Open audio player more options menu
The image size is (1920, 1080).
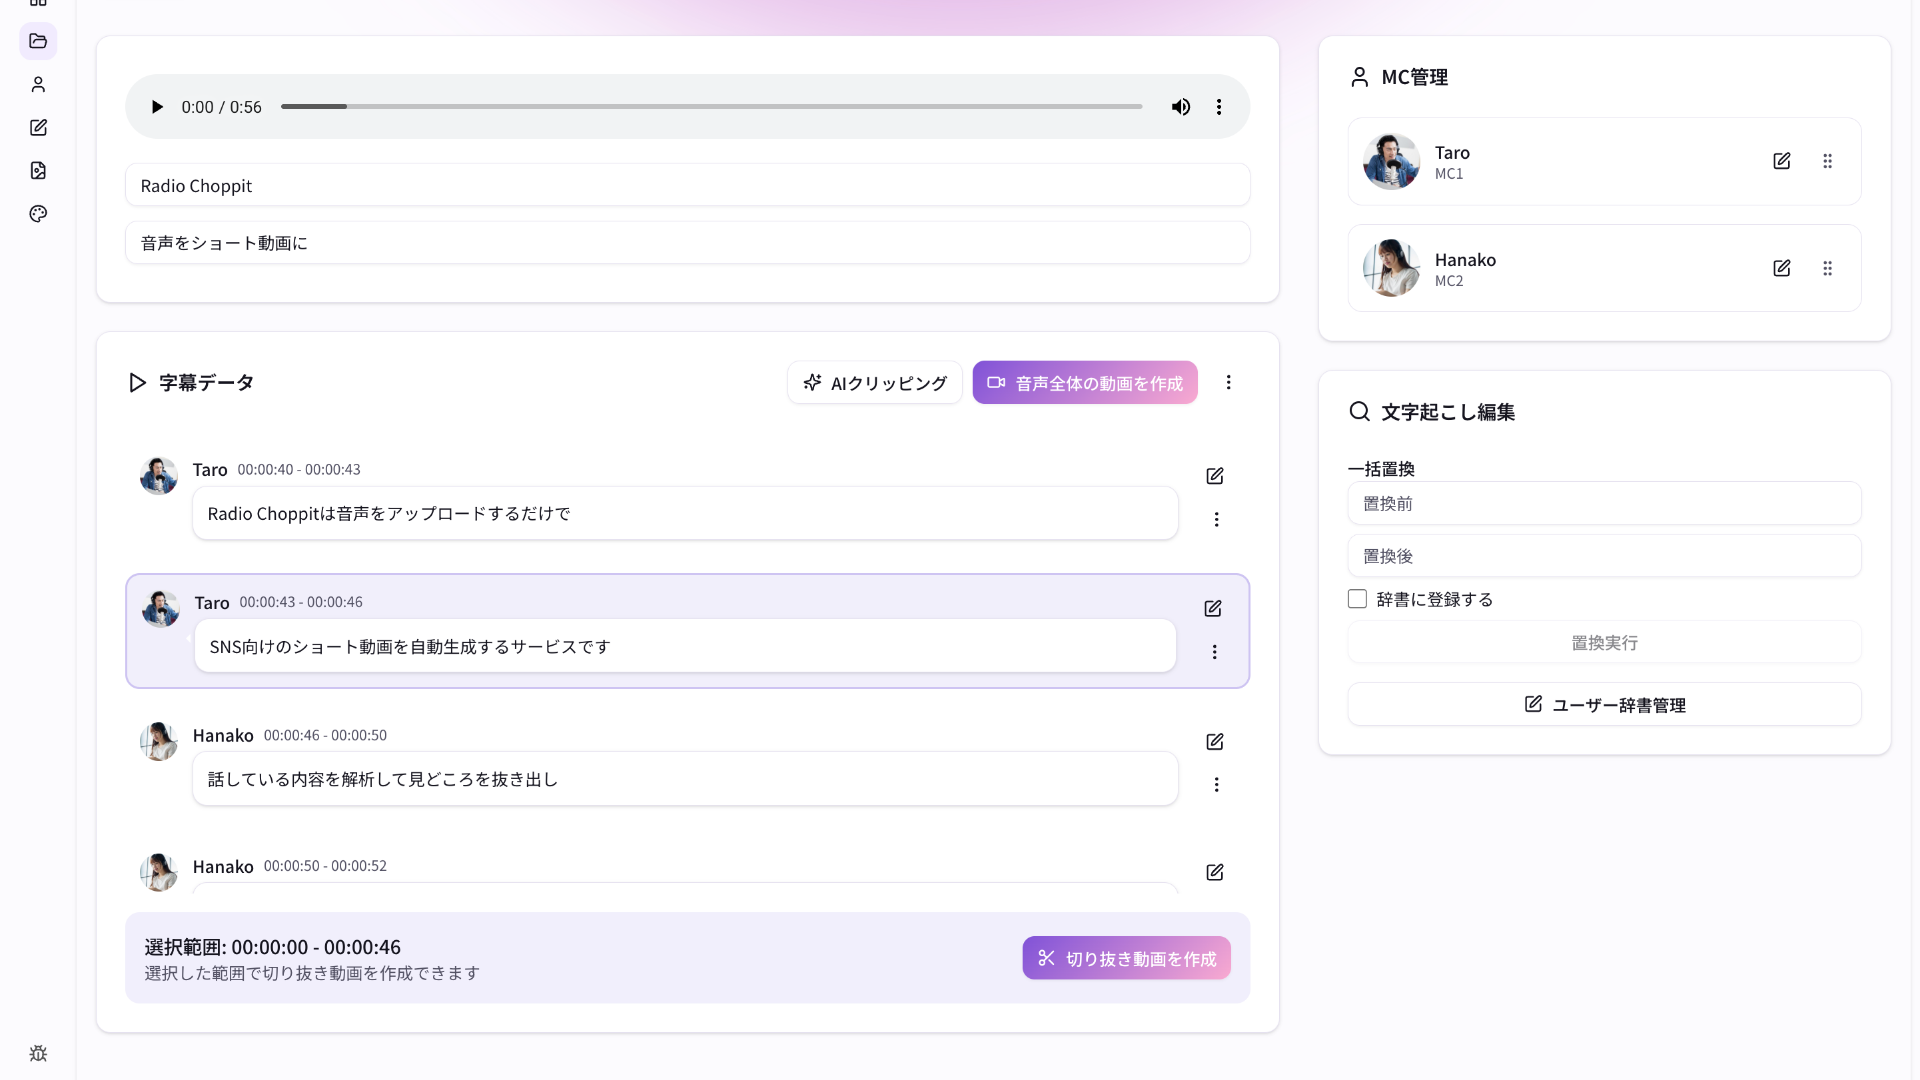1219,107
